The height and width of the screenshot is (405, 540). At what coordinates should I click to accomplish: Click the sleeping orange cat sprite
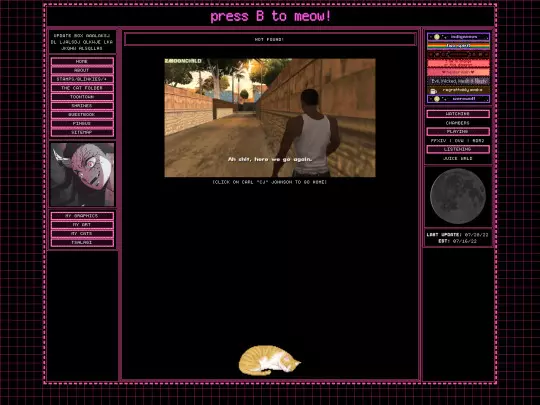click(x=269, y=360)
